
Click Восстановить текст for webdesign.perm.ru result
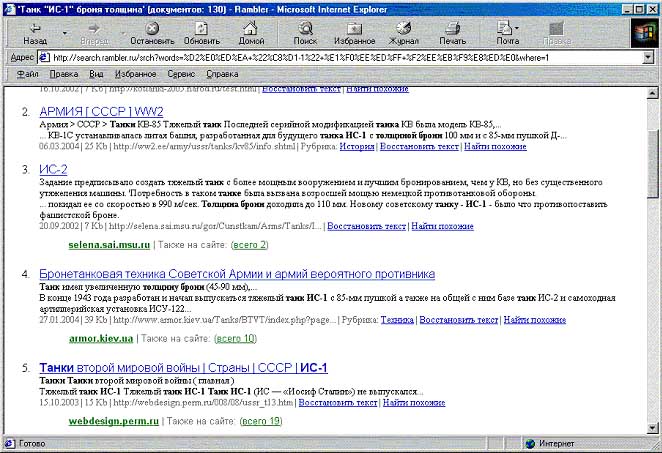click(x=338, y=402)
